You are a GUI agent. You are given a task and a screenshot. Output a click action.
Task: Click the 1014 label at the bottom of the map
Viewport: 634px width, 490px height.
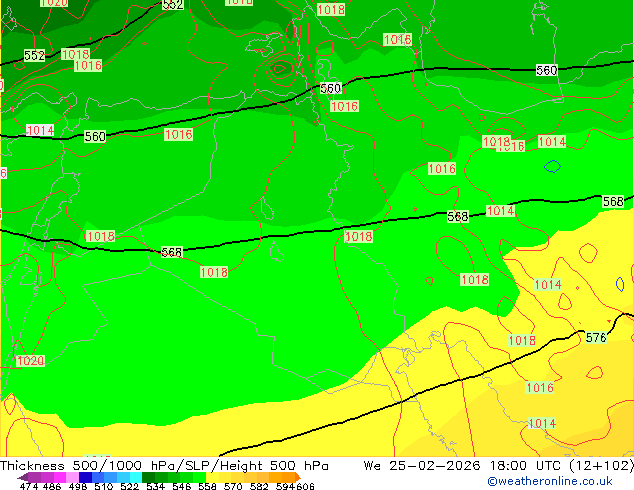[542, 423]
